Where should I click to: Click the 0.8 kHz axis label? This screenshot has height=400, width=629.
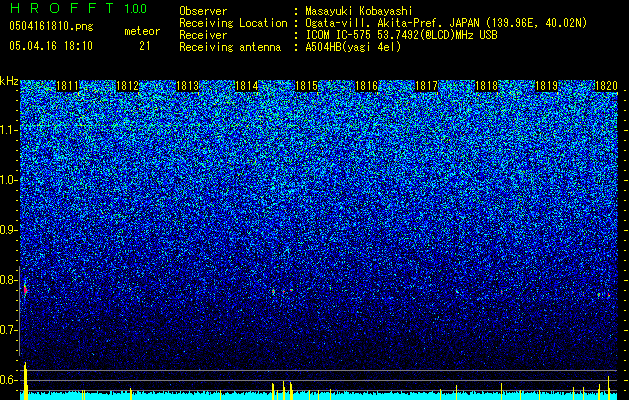coord(9,280)
